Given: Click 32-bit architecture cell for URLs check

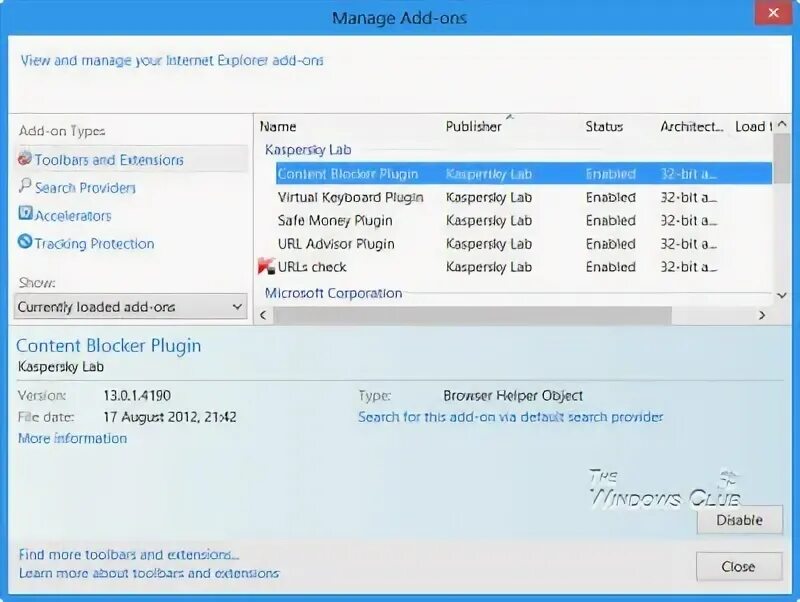Looking at the screenshot, I should point(688,267).
